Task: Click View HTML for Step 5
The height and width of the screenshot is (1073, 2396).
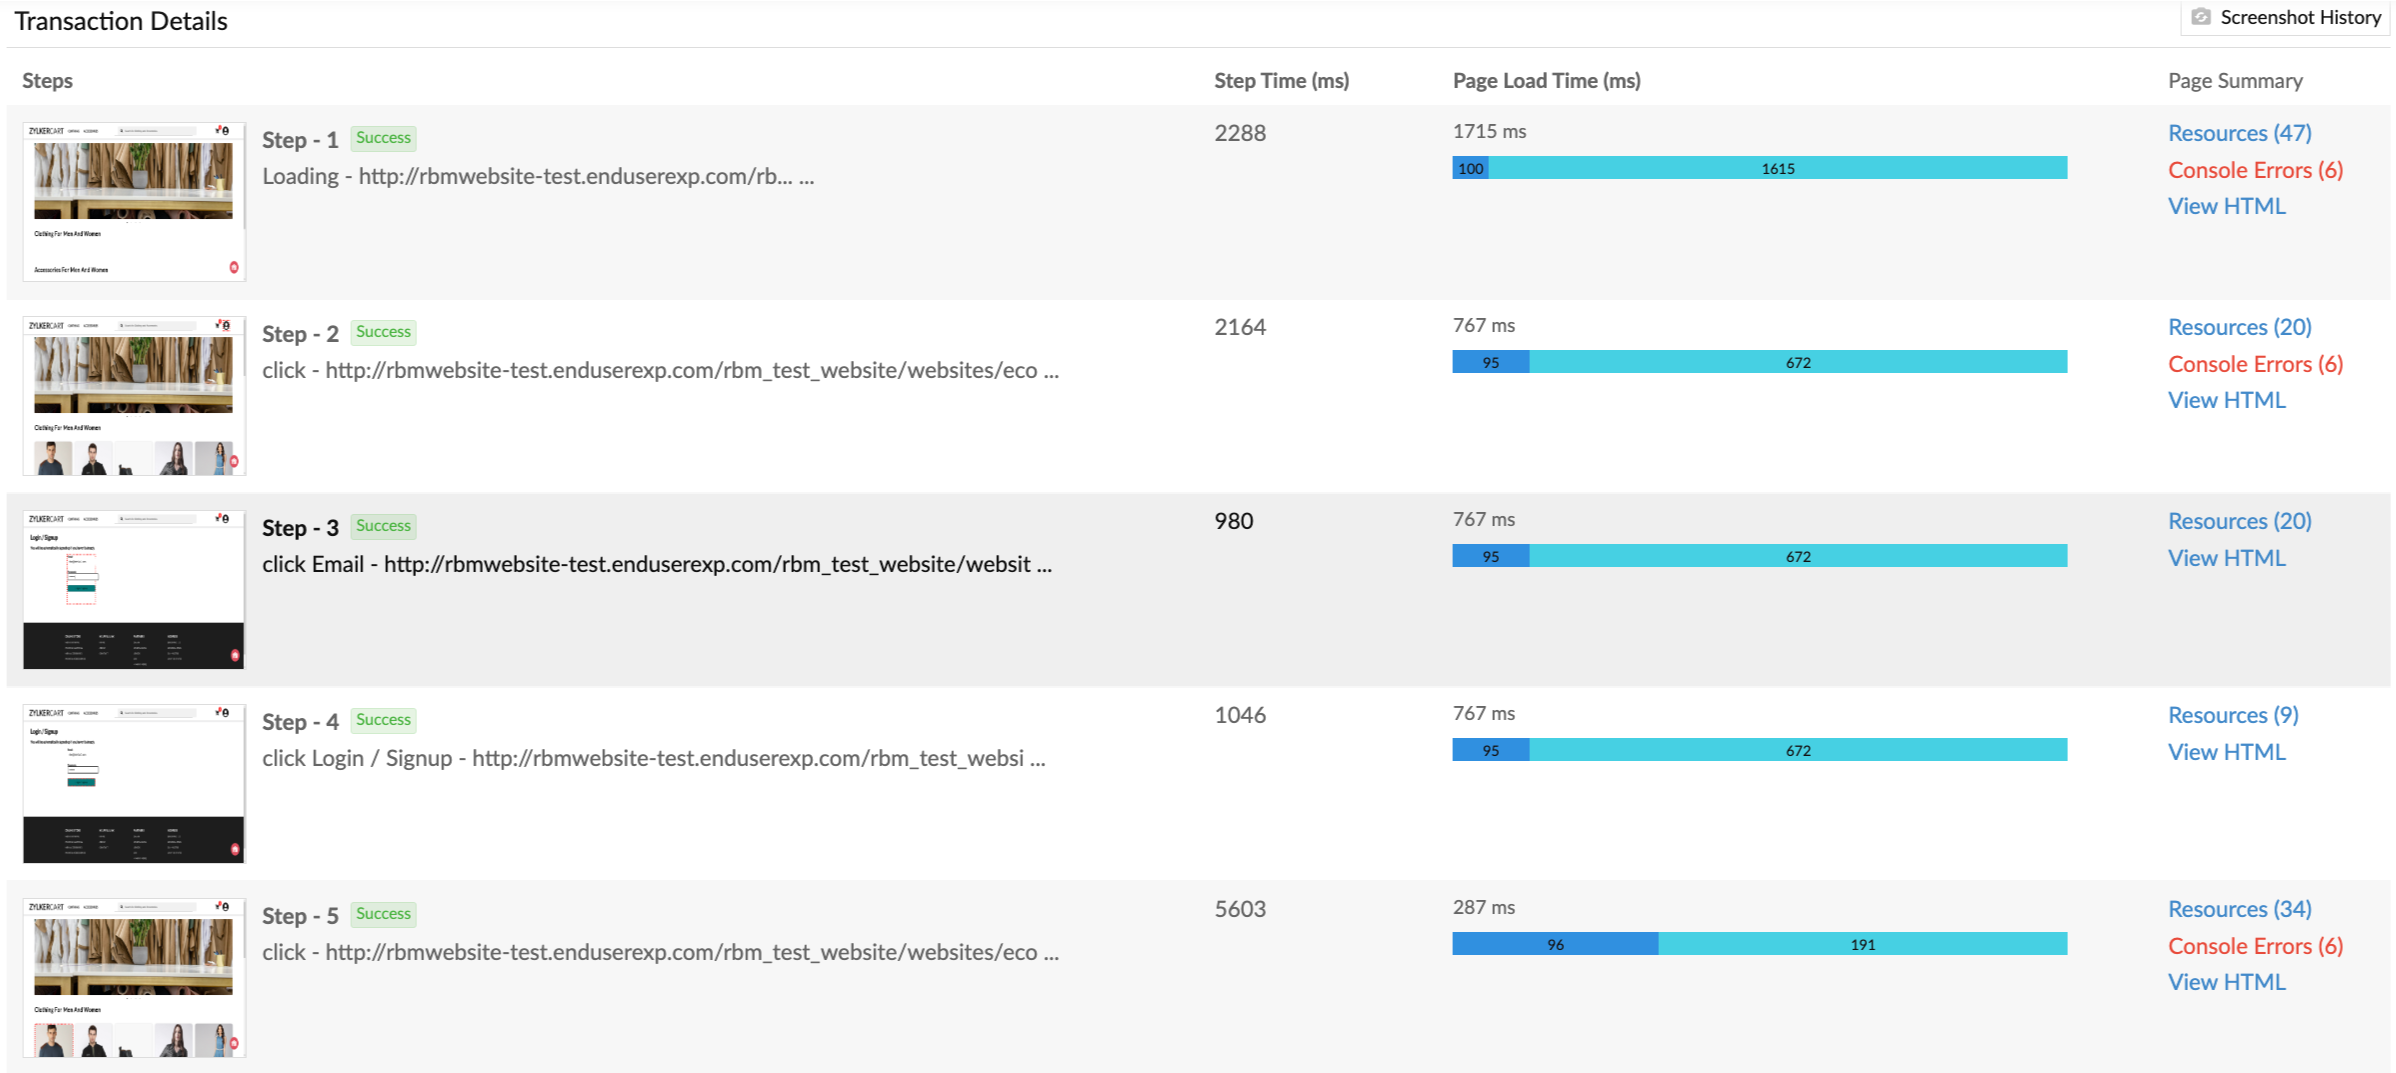Action: (2226, 982)
